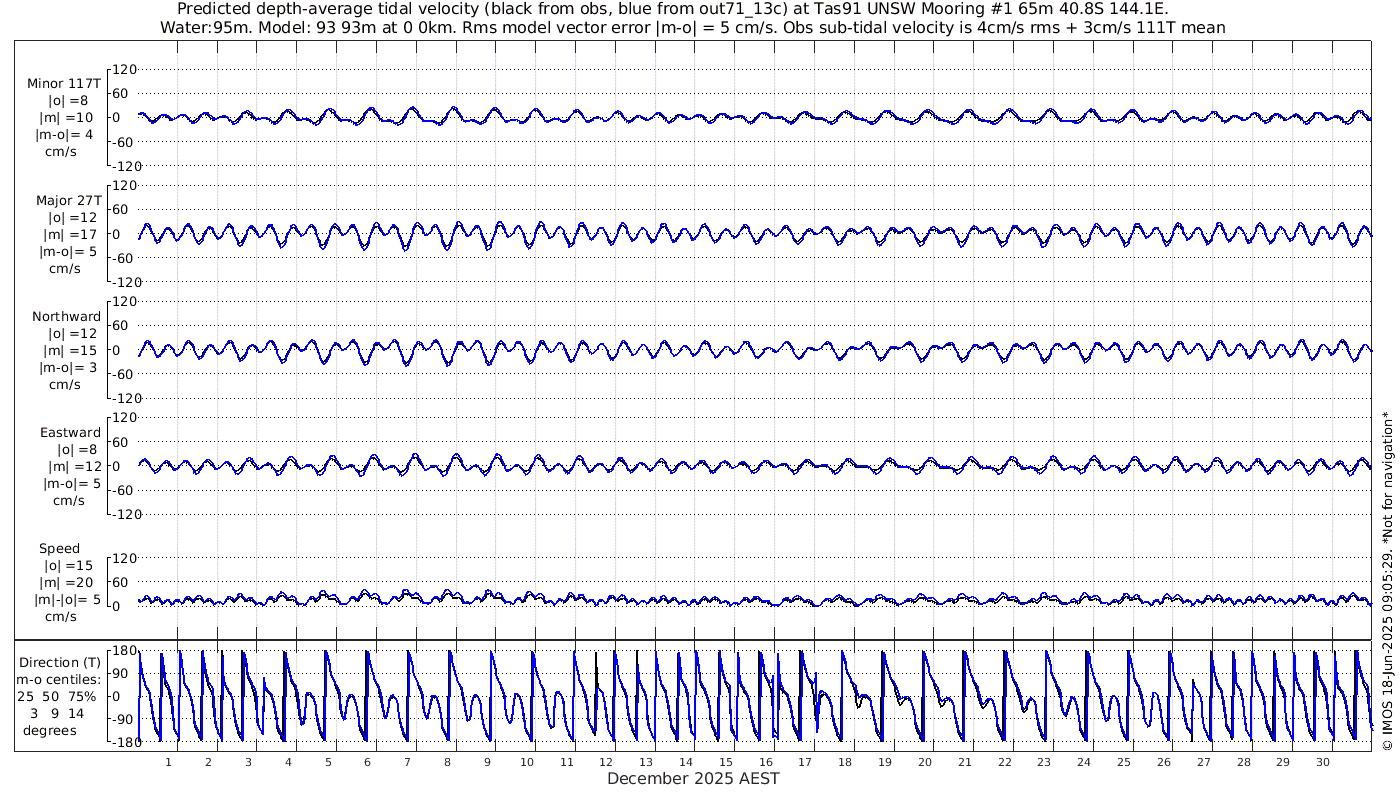Click the 180 tick label of the Direction panel
1400x800 pixels.
pyautogui.click(x=123, y=651)
